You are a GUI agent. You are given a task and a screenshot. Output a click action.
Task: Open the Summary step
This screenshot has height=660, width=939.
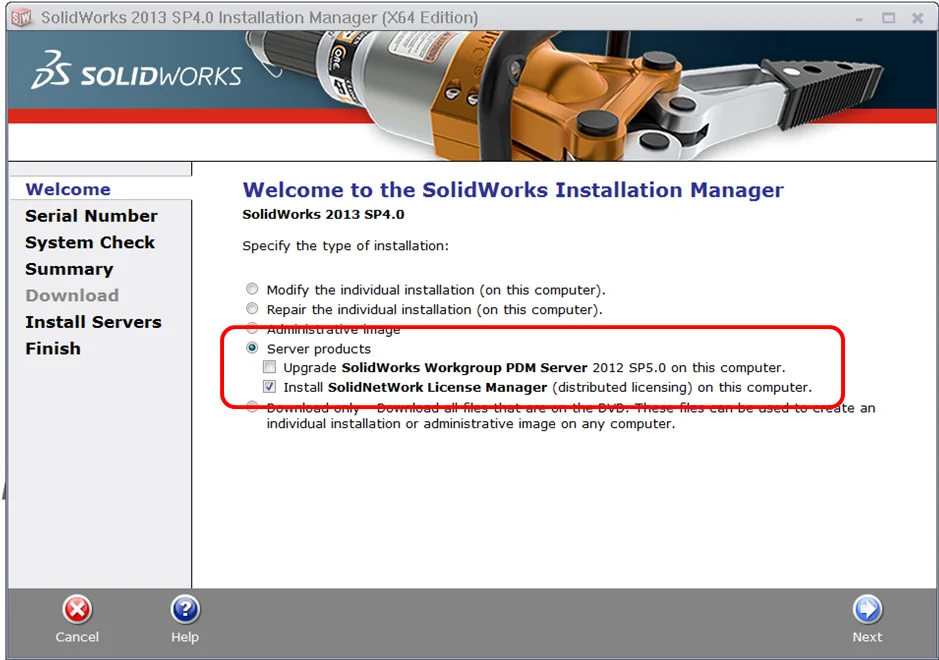click(x=68, y=268)
